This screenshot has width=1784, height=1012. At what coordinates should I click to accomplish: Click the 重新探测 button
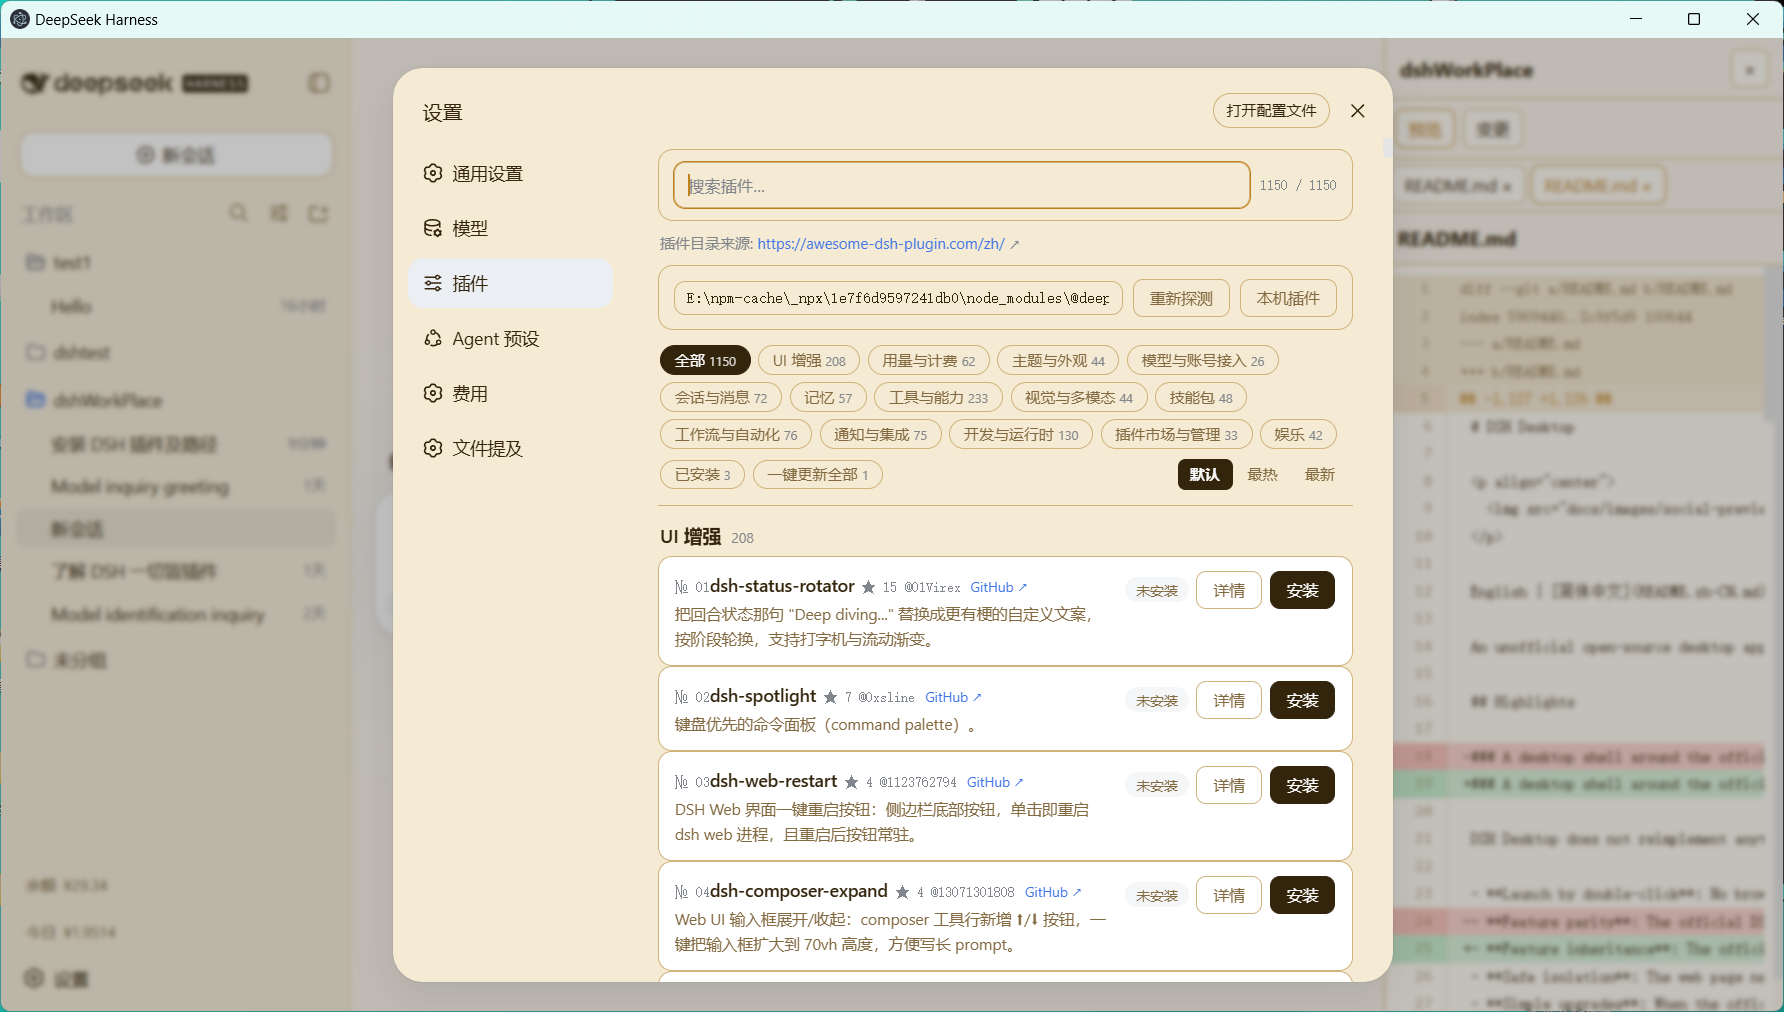pyautogui.click(x=1181, y=298)
